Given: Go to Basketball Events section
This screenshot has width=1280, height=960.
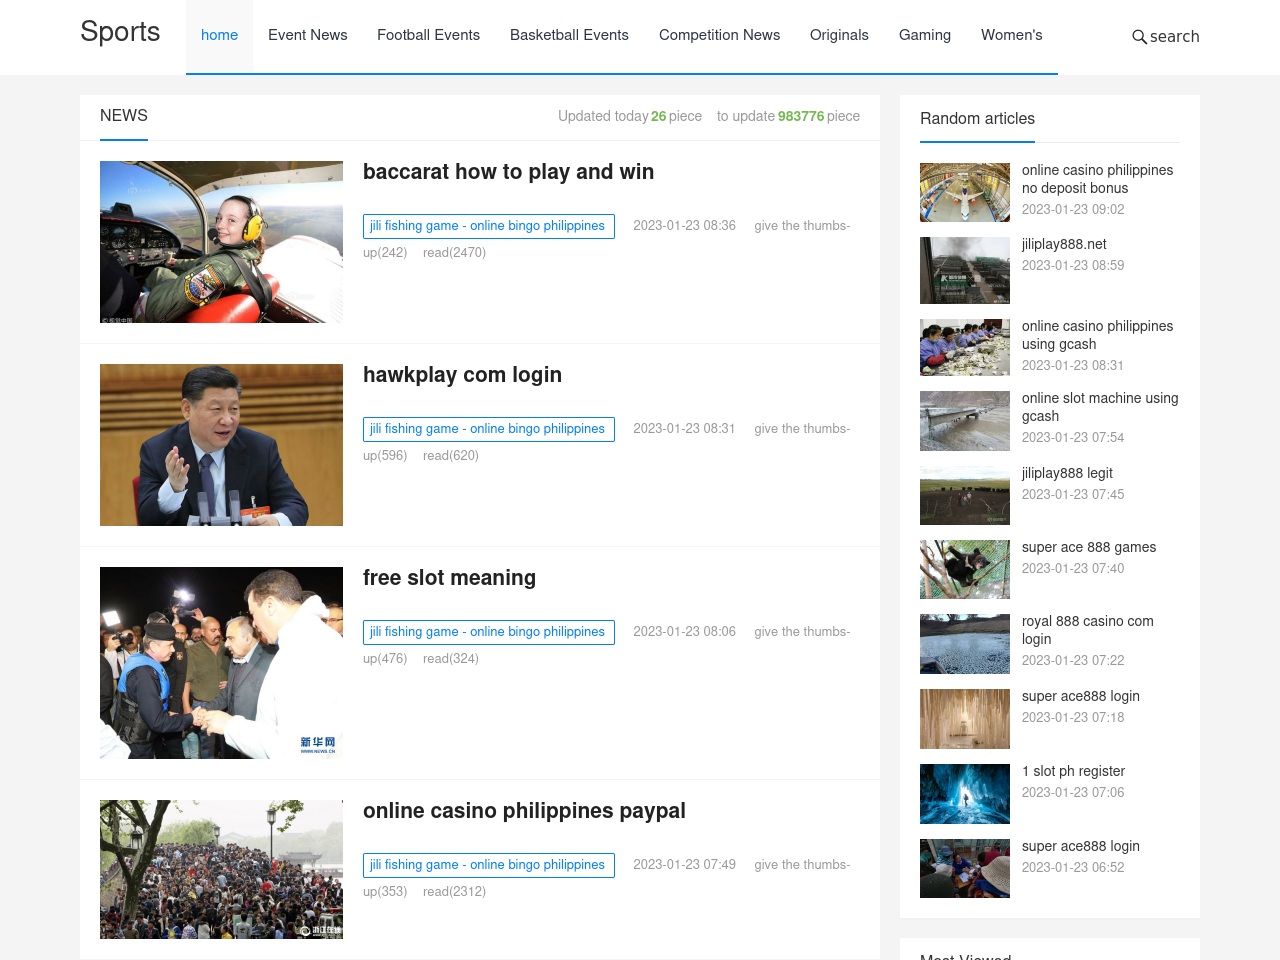Looking at the screenshot, I should 569,35.
